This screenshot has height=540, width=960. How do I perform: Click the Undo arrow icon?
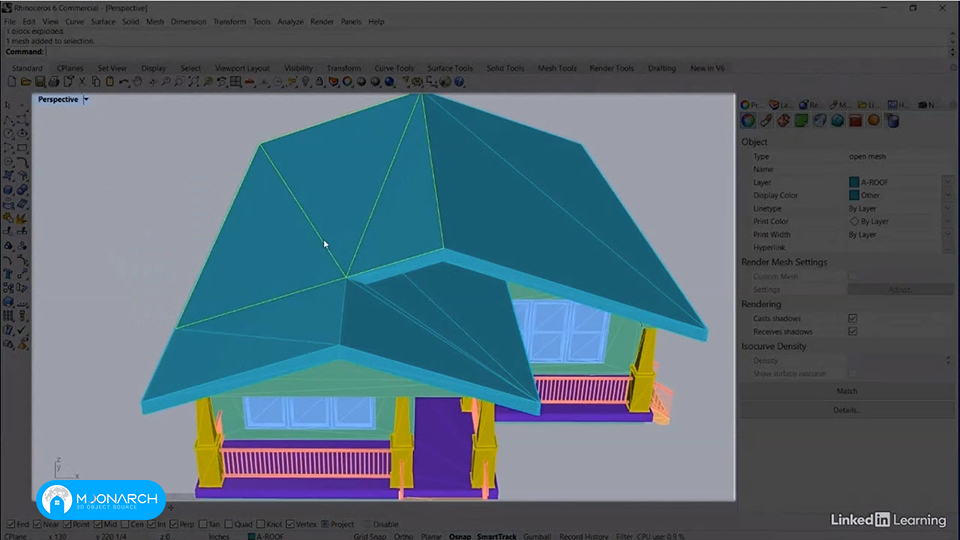coord(124,81)
